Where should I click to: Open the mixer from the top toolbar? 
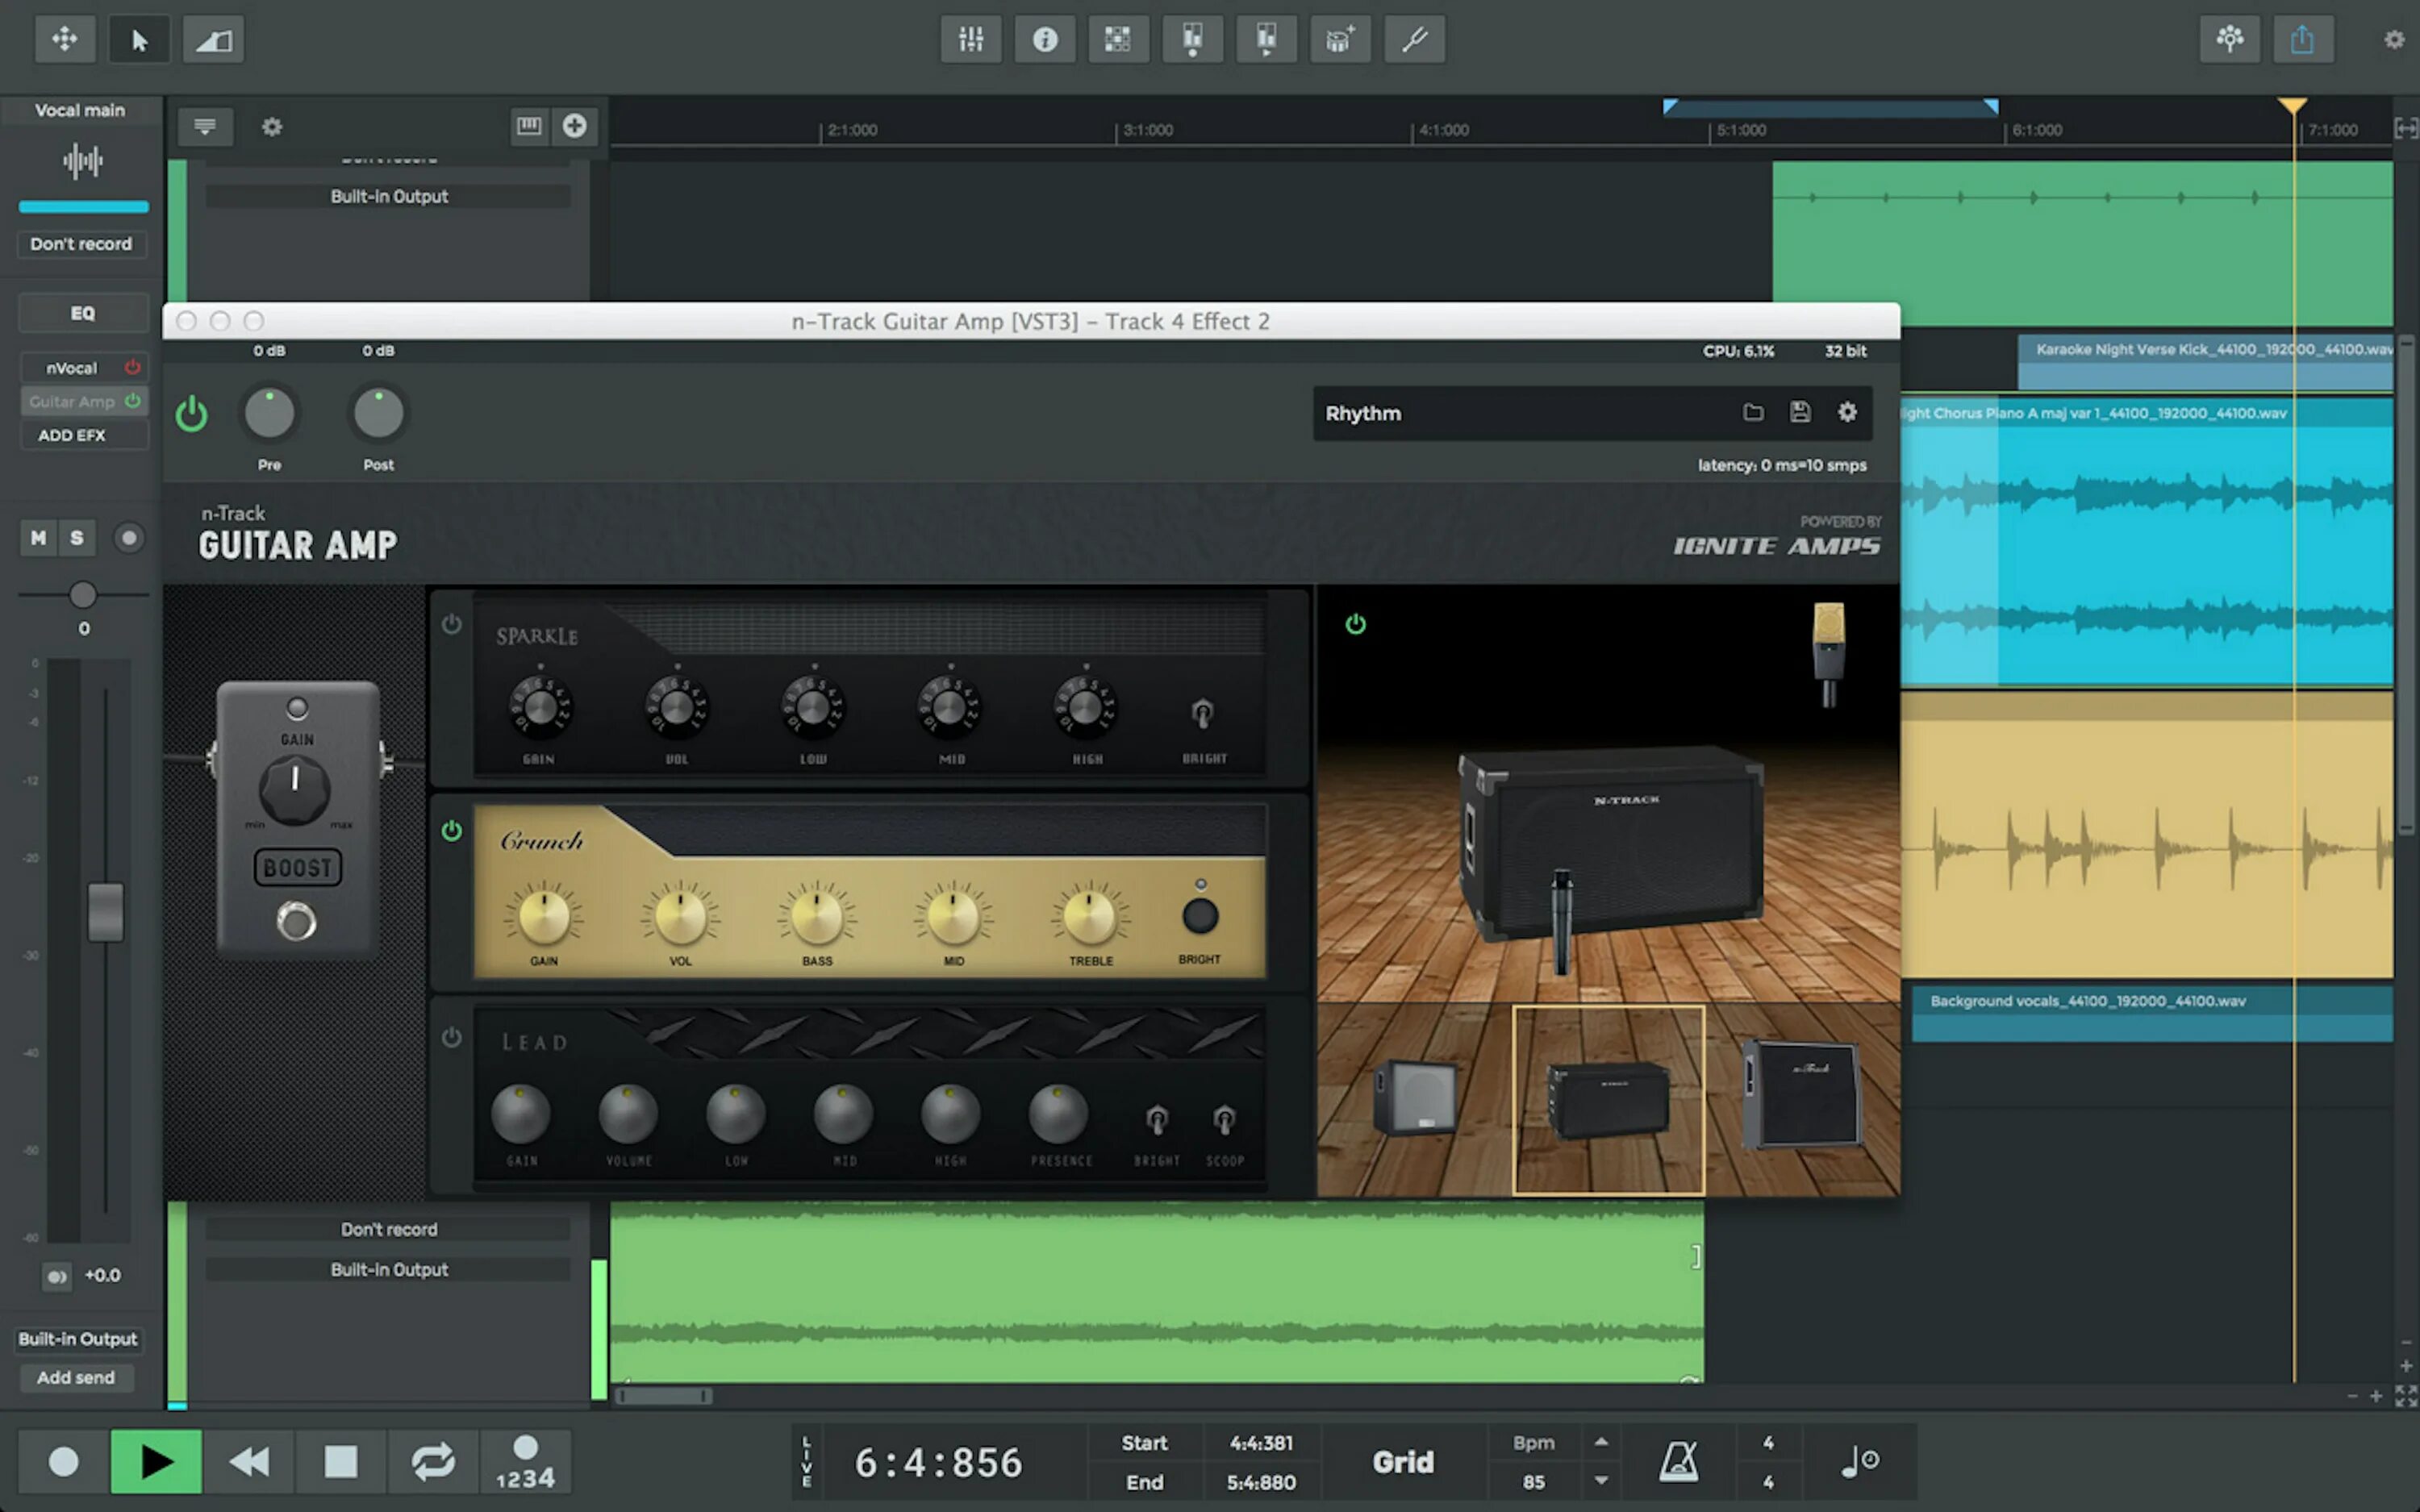tap(970, 40)
